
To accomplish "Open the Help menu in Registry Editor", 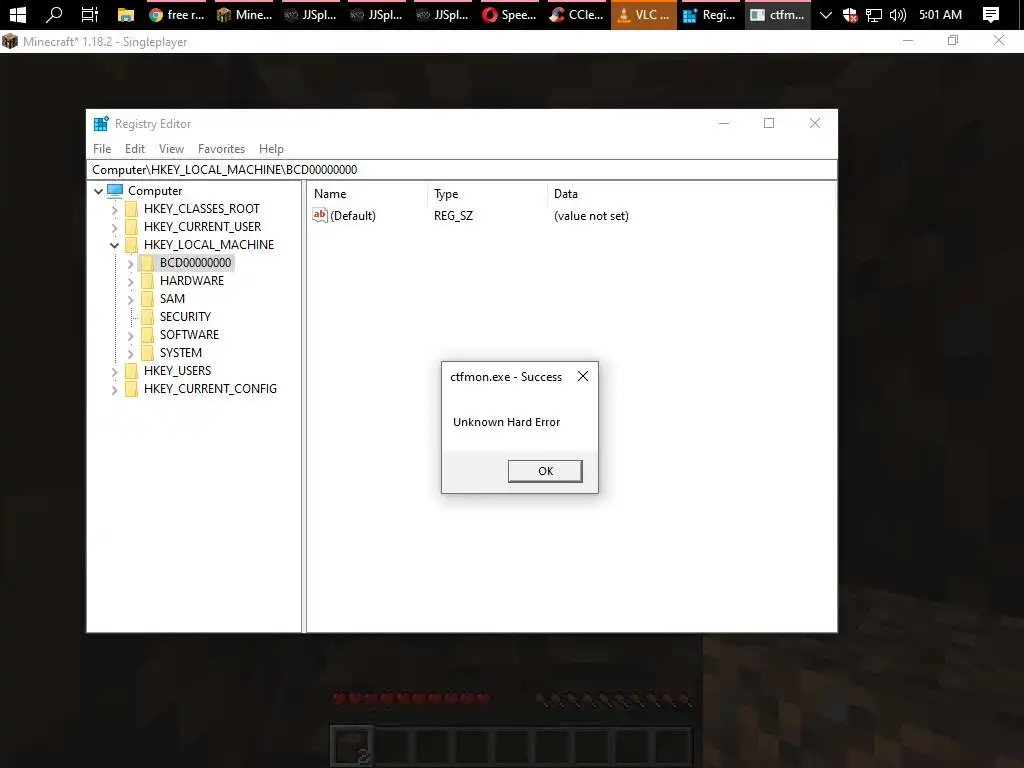I will coord(271,149).
